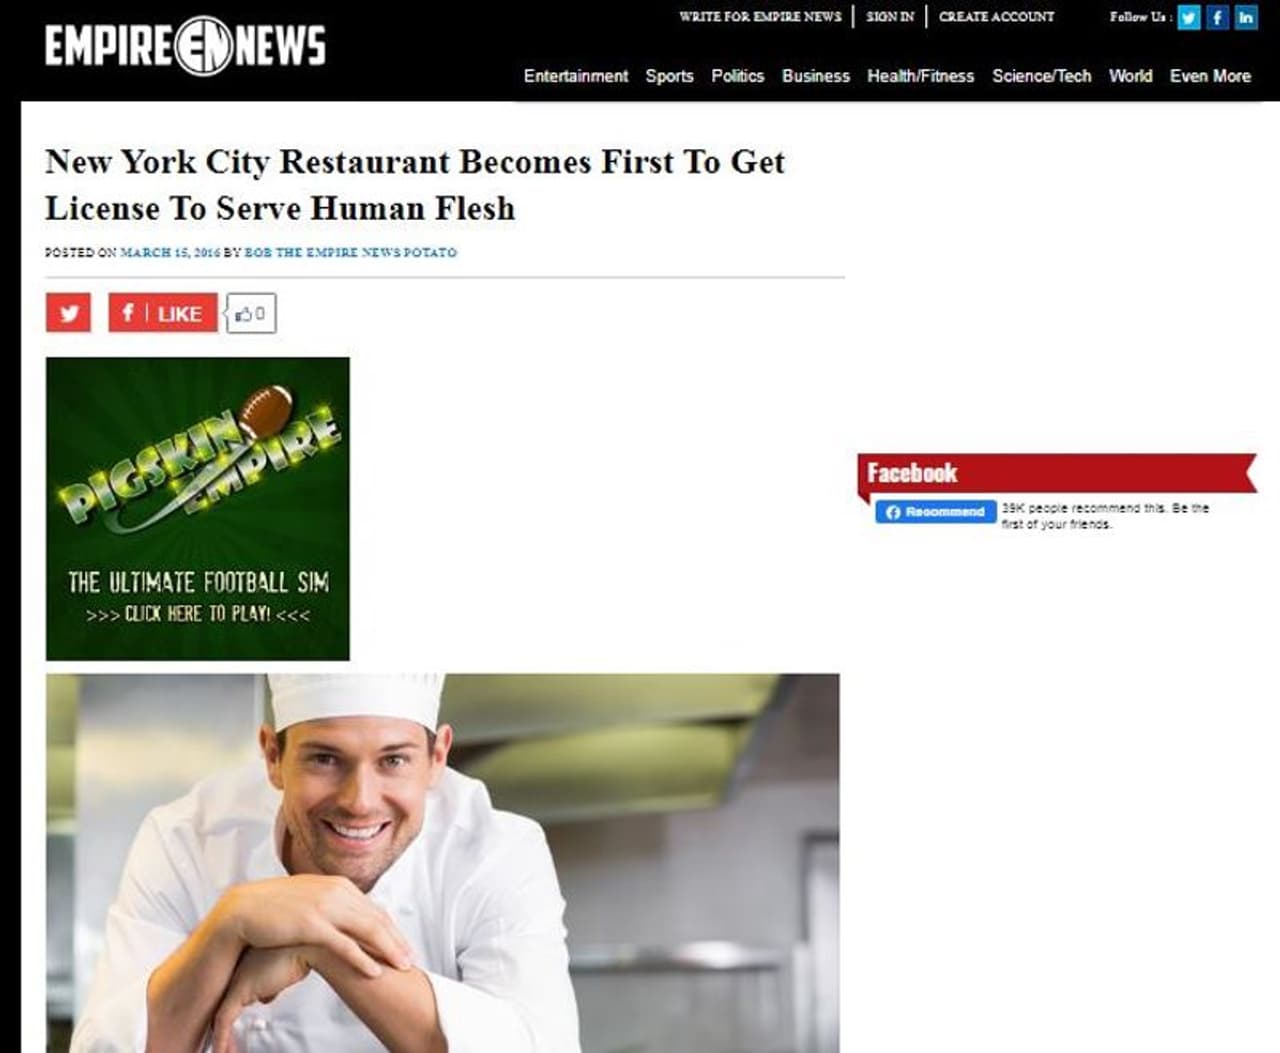Click the Create Account link
This screenshot has height=1053, width=1280.
coord(996,17)
